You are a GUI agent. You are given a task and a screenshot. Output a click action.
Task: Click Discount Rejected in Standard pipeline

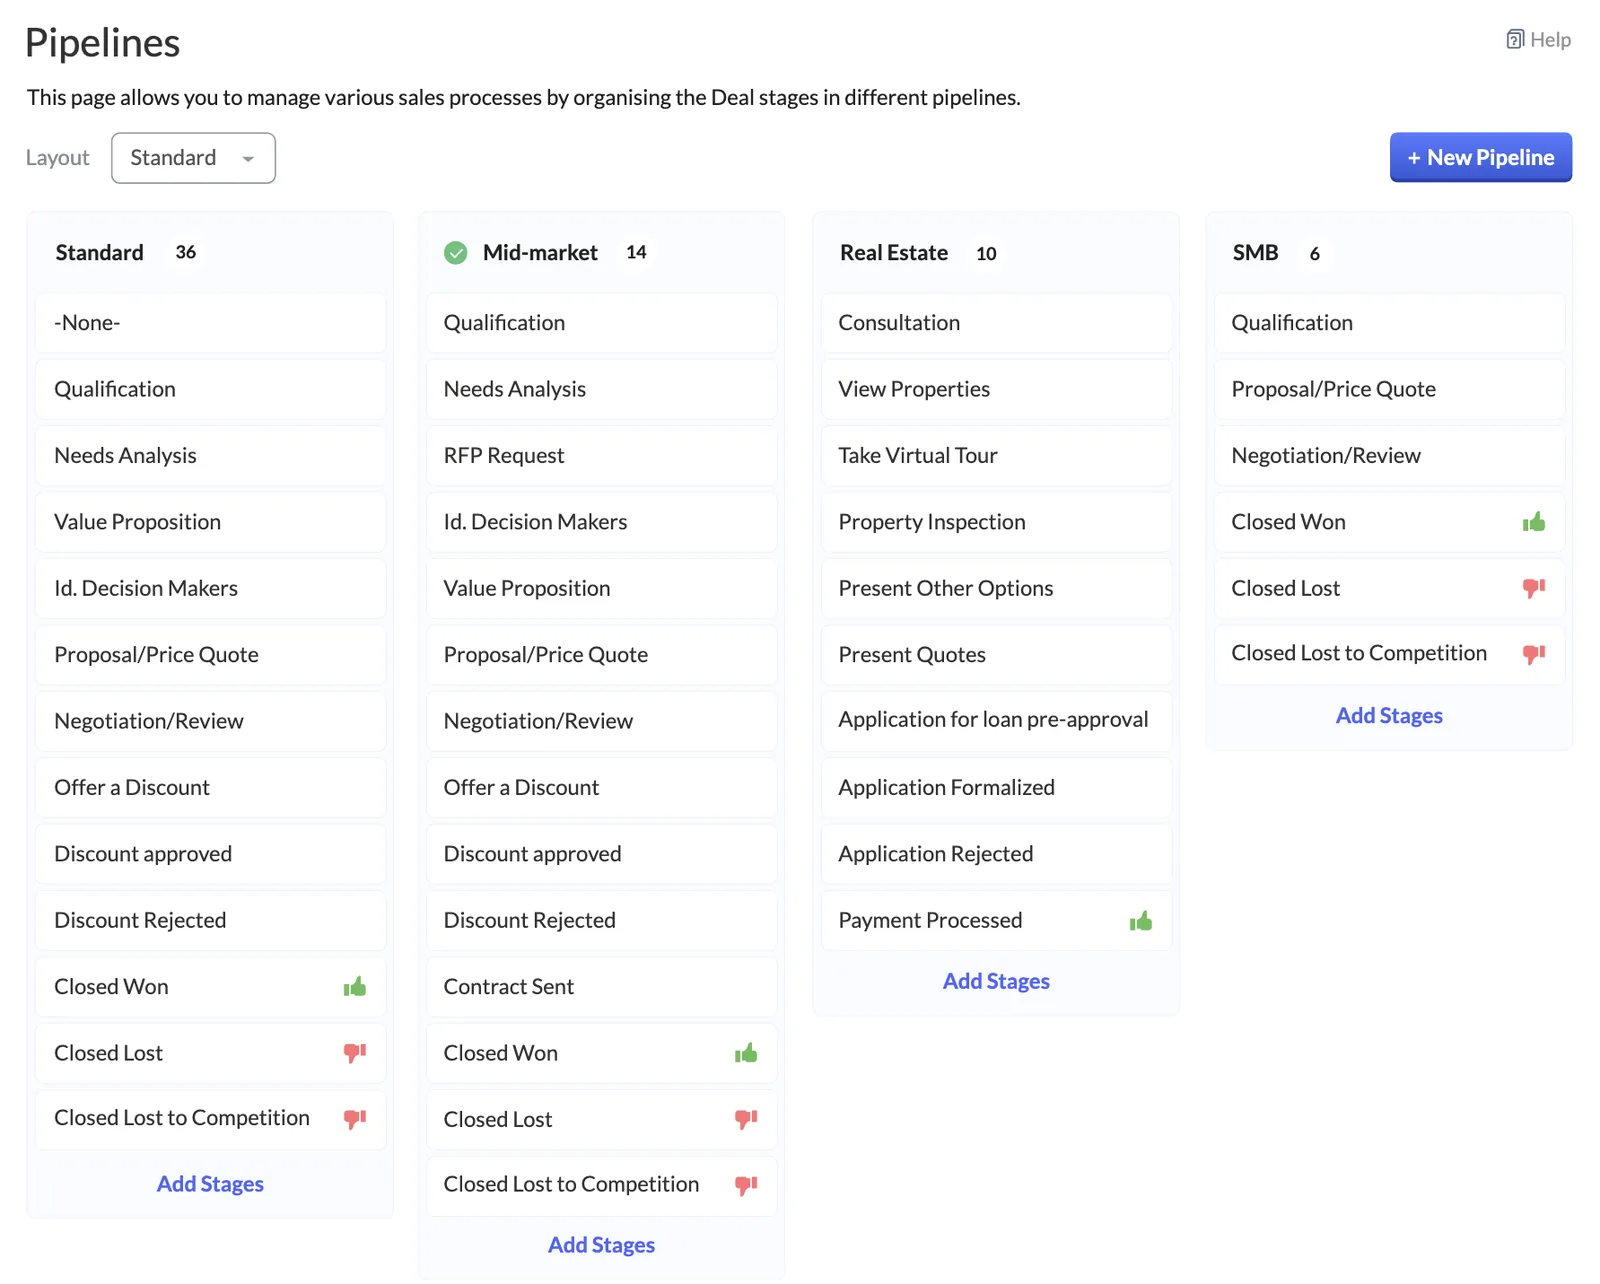210,921
